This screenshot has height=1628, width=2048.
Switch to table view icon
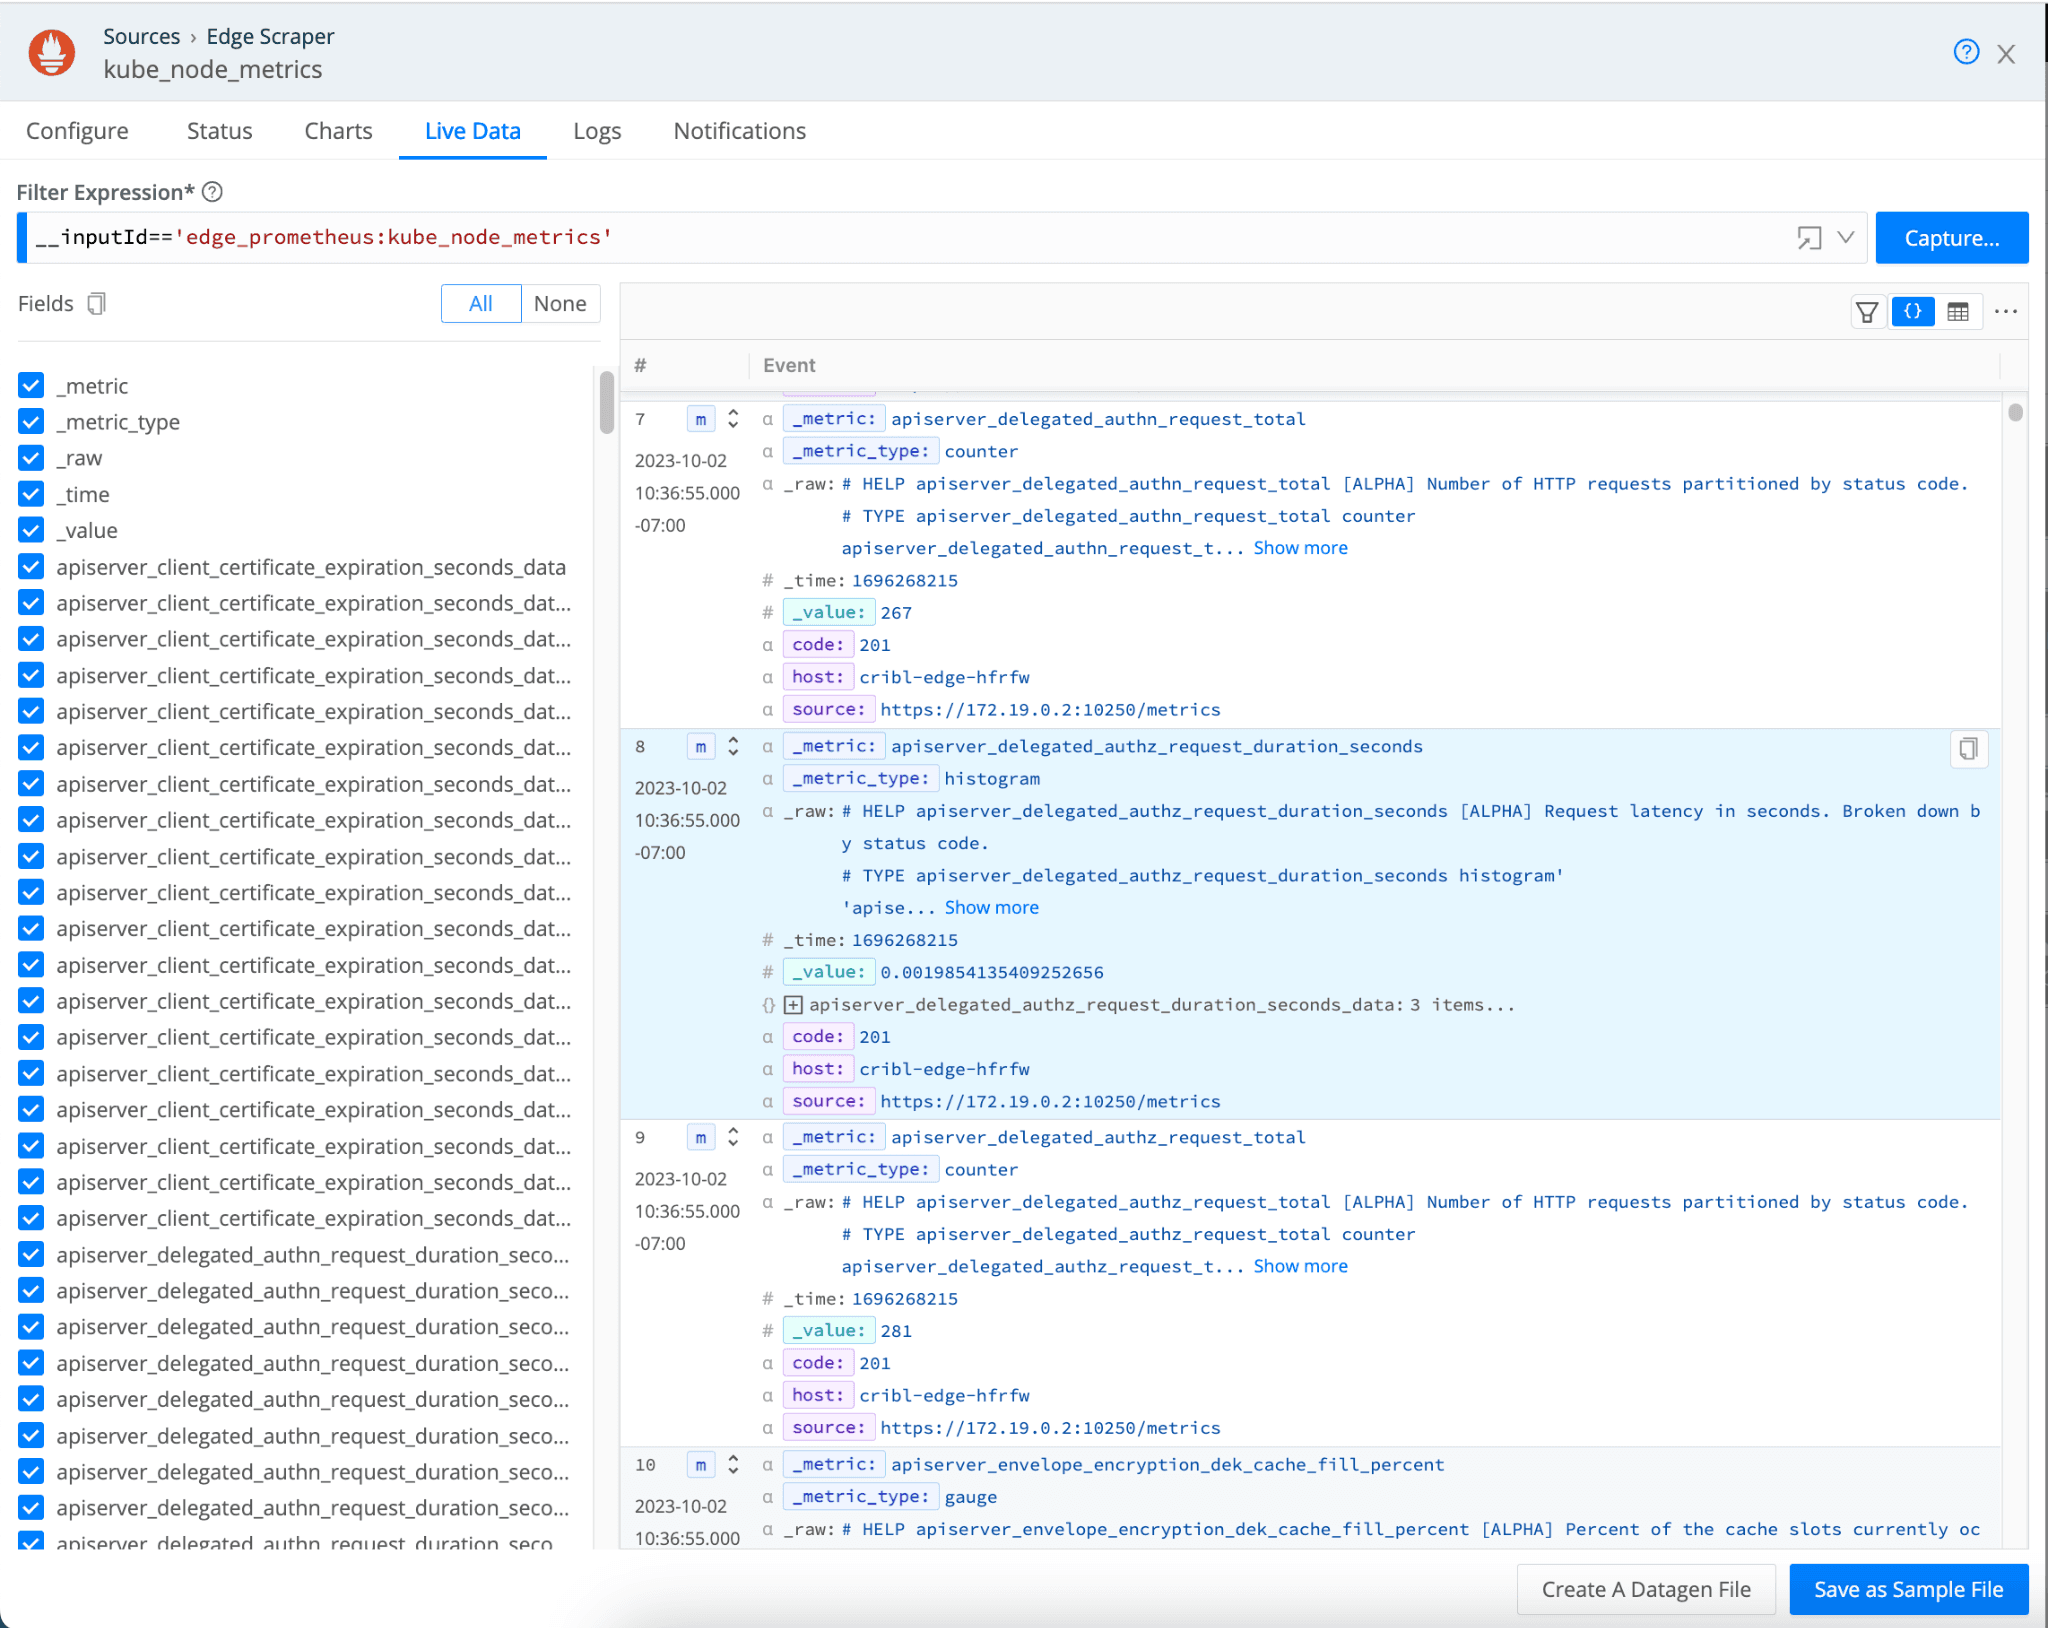point(1958,312)
